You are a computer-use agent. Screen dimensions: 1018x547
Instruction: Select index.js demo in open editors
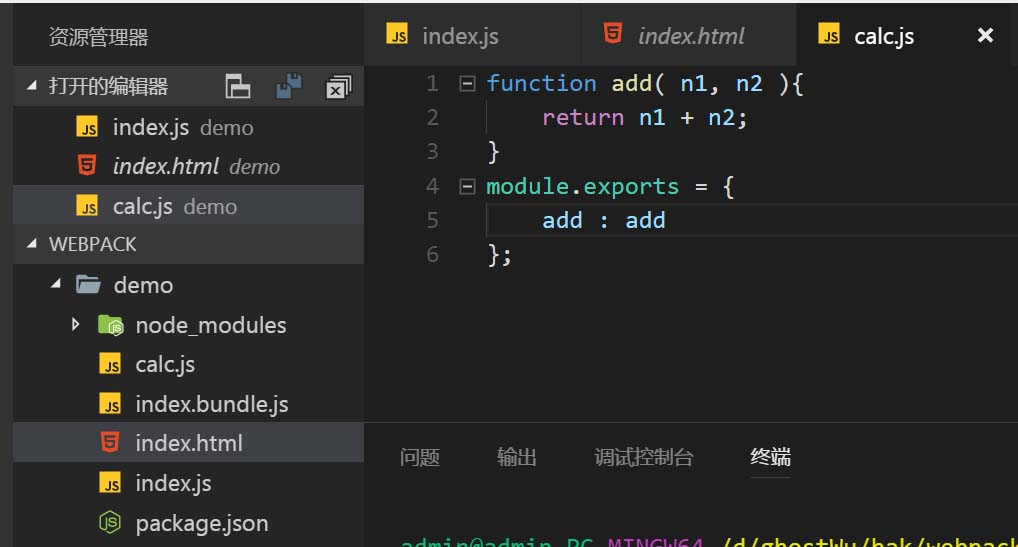pyautogui.click(x=188, y=127)
